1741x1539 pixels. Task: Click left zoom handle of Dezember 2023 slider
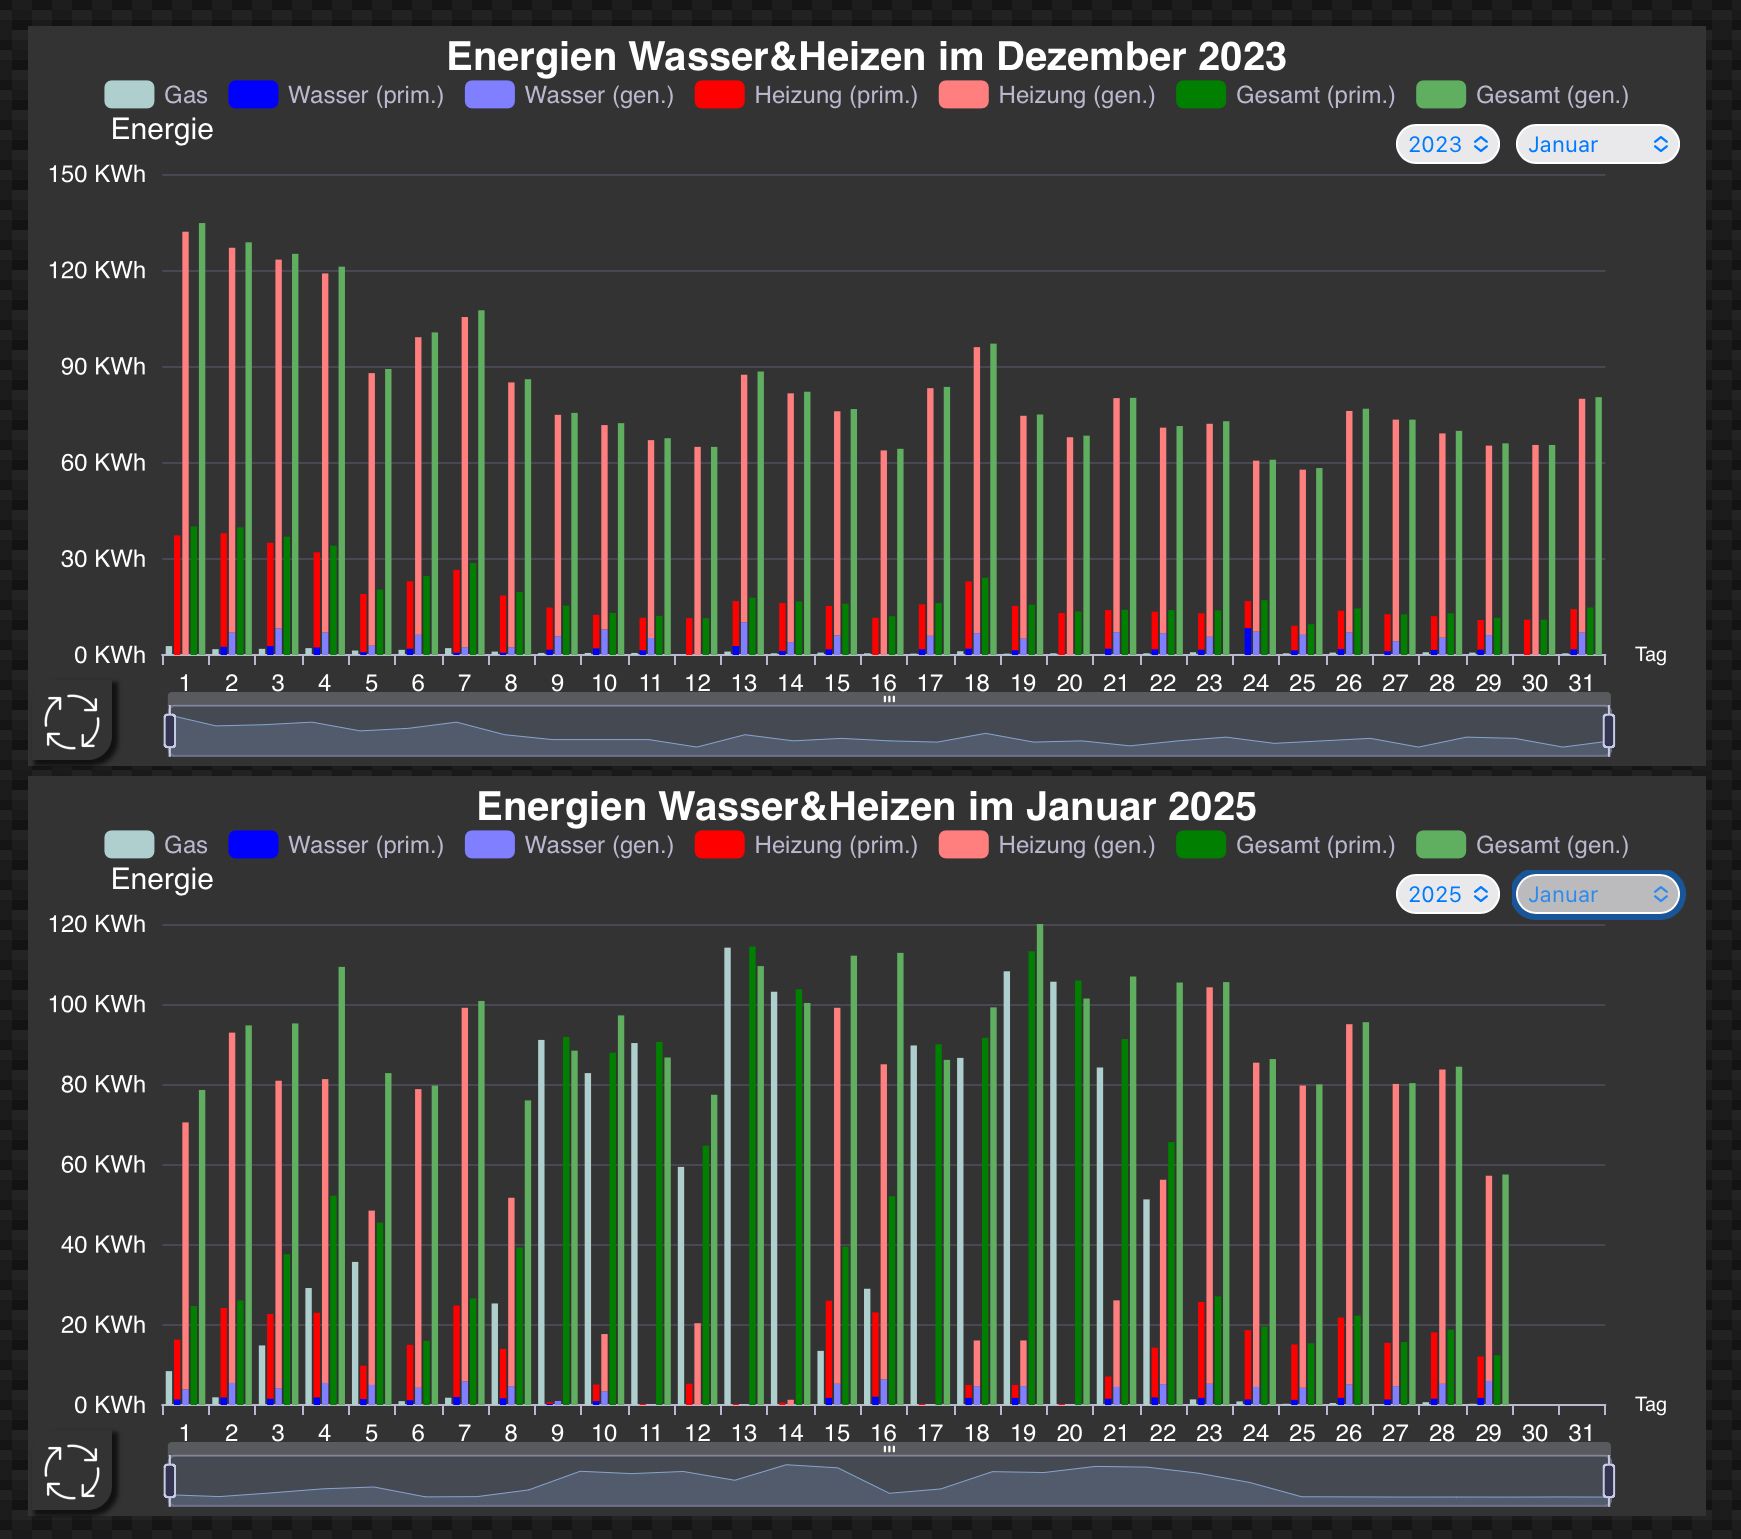[x=170, y=731]
